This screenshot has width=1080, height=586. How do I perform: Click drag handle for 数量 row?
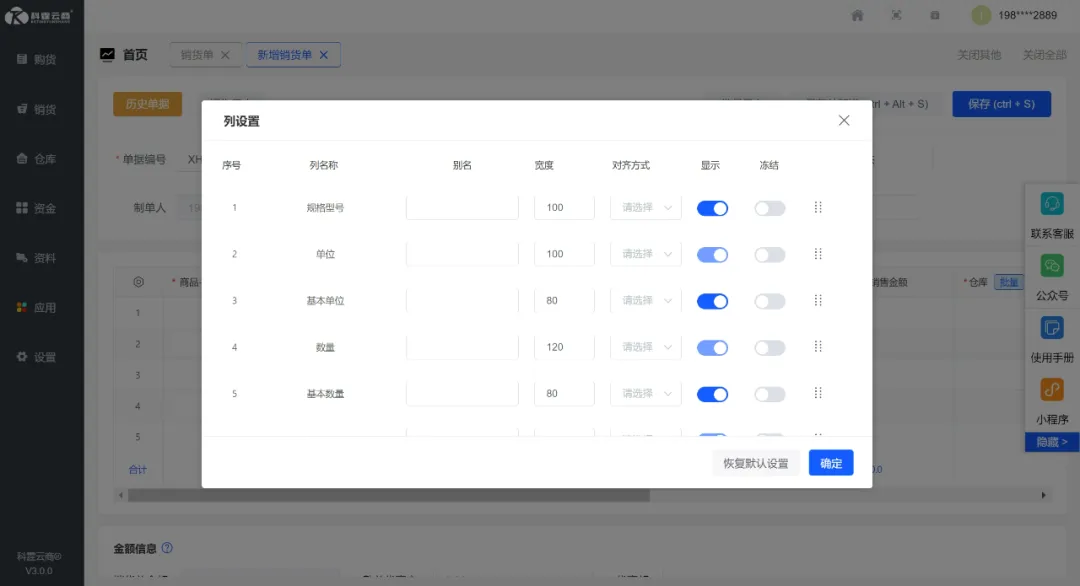coord(818,346)
